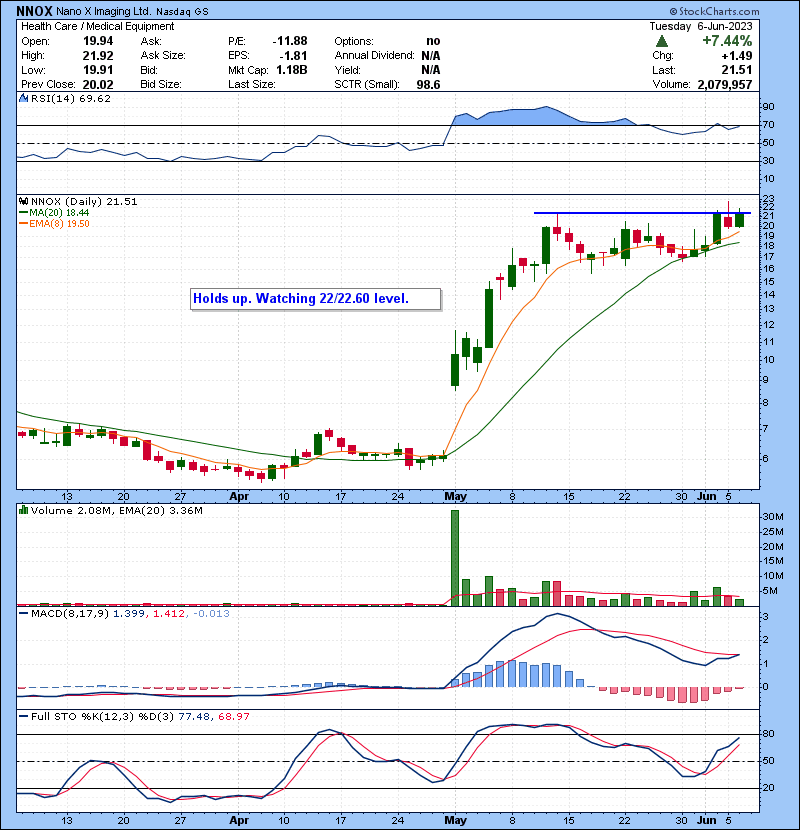Click the stochastic %D value 68.97
This screenshot has height=830, width=800.
(233, 717)
